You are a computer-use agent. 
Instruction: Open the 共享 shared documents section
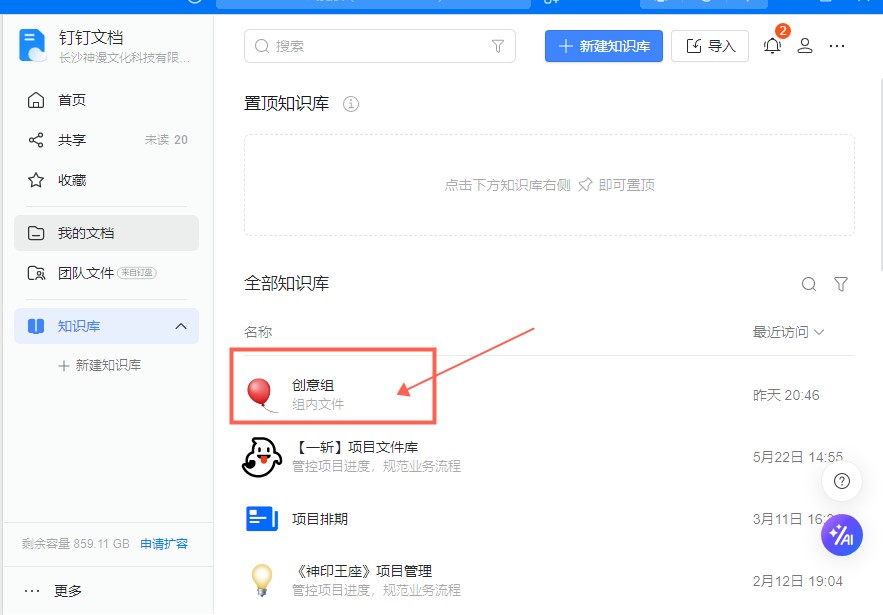(x=106, y=140)
